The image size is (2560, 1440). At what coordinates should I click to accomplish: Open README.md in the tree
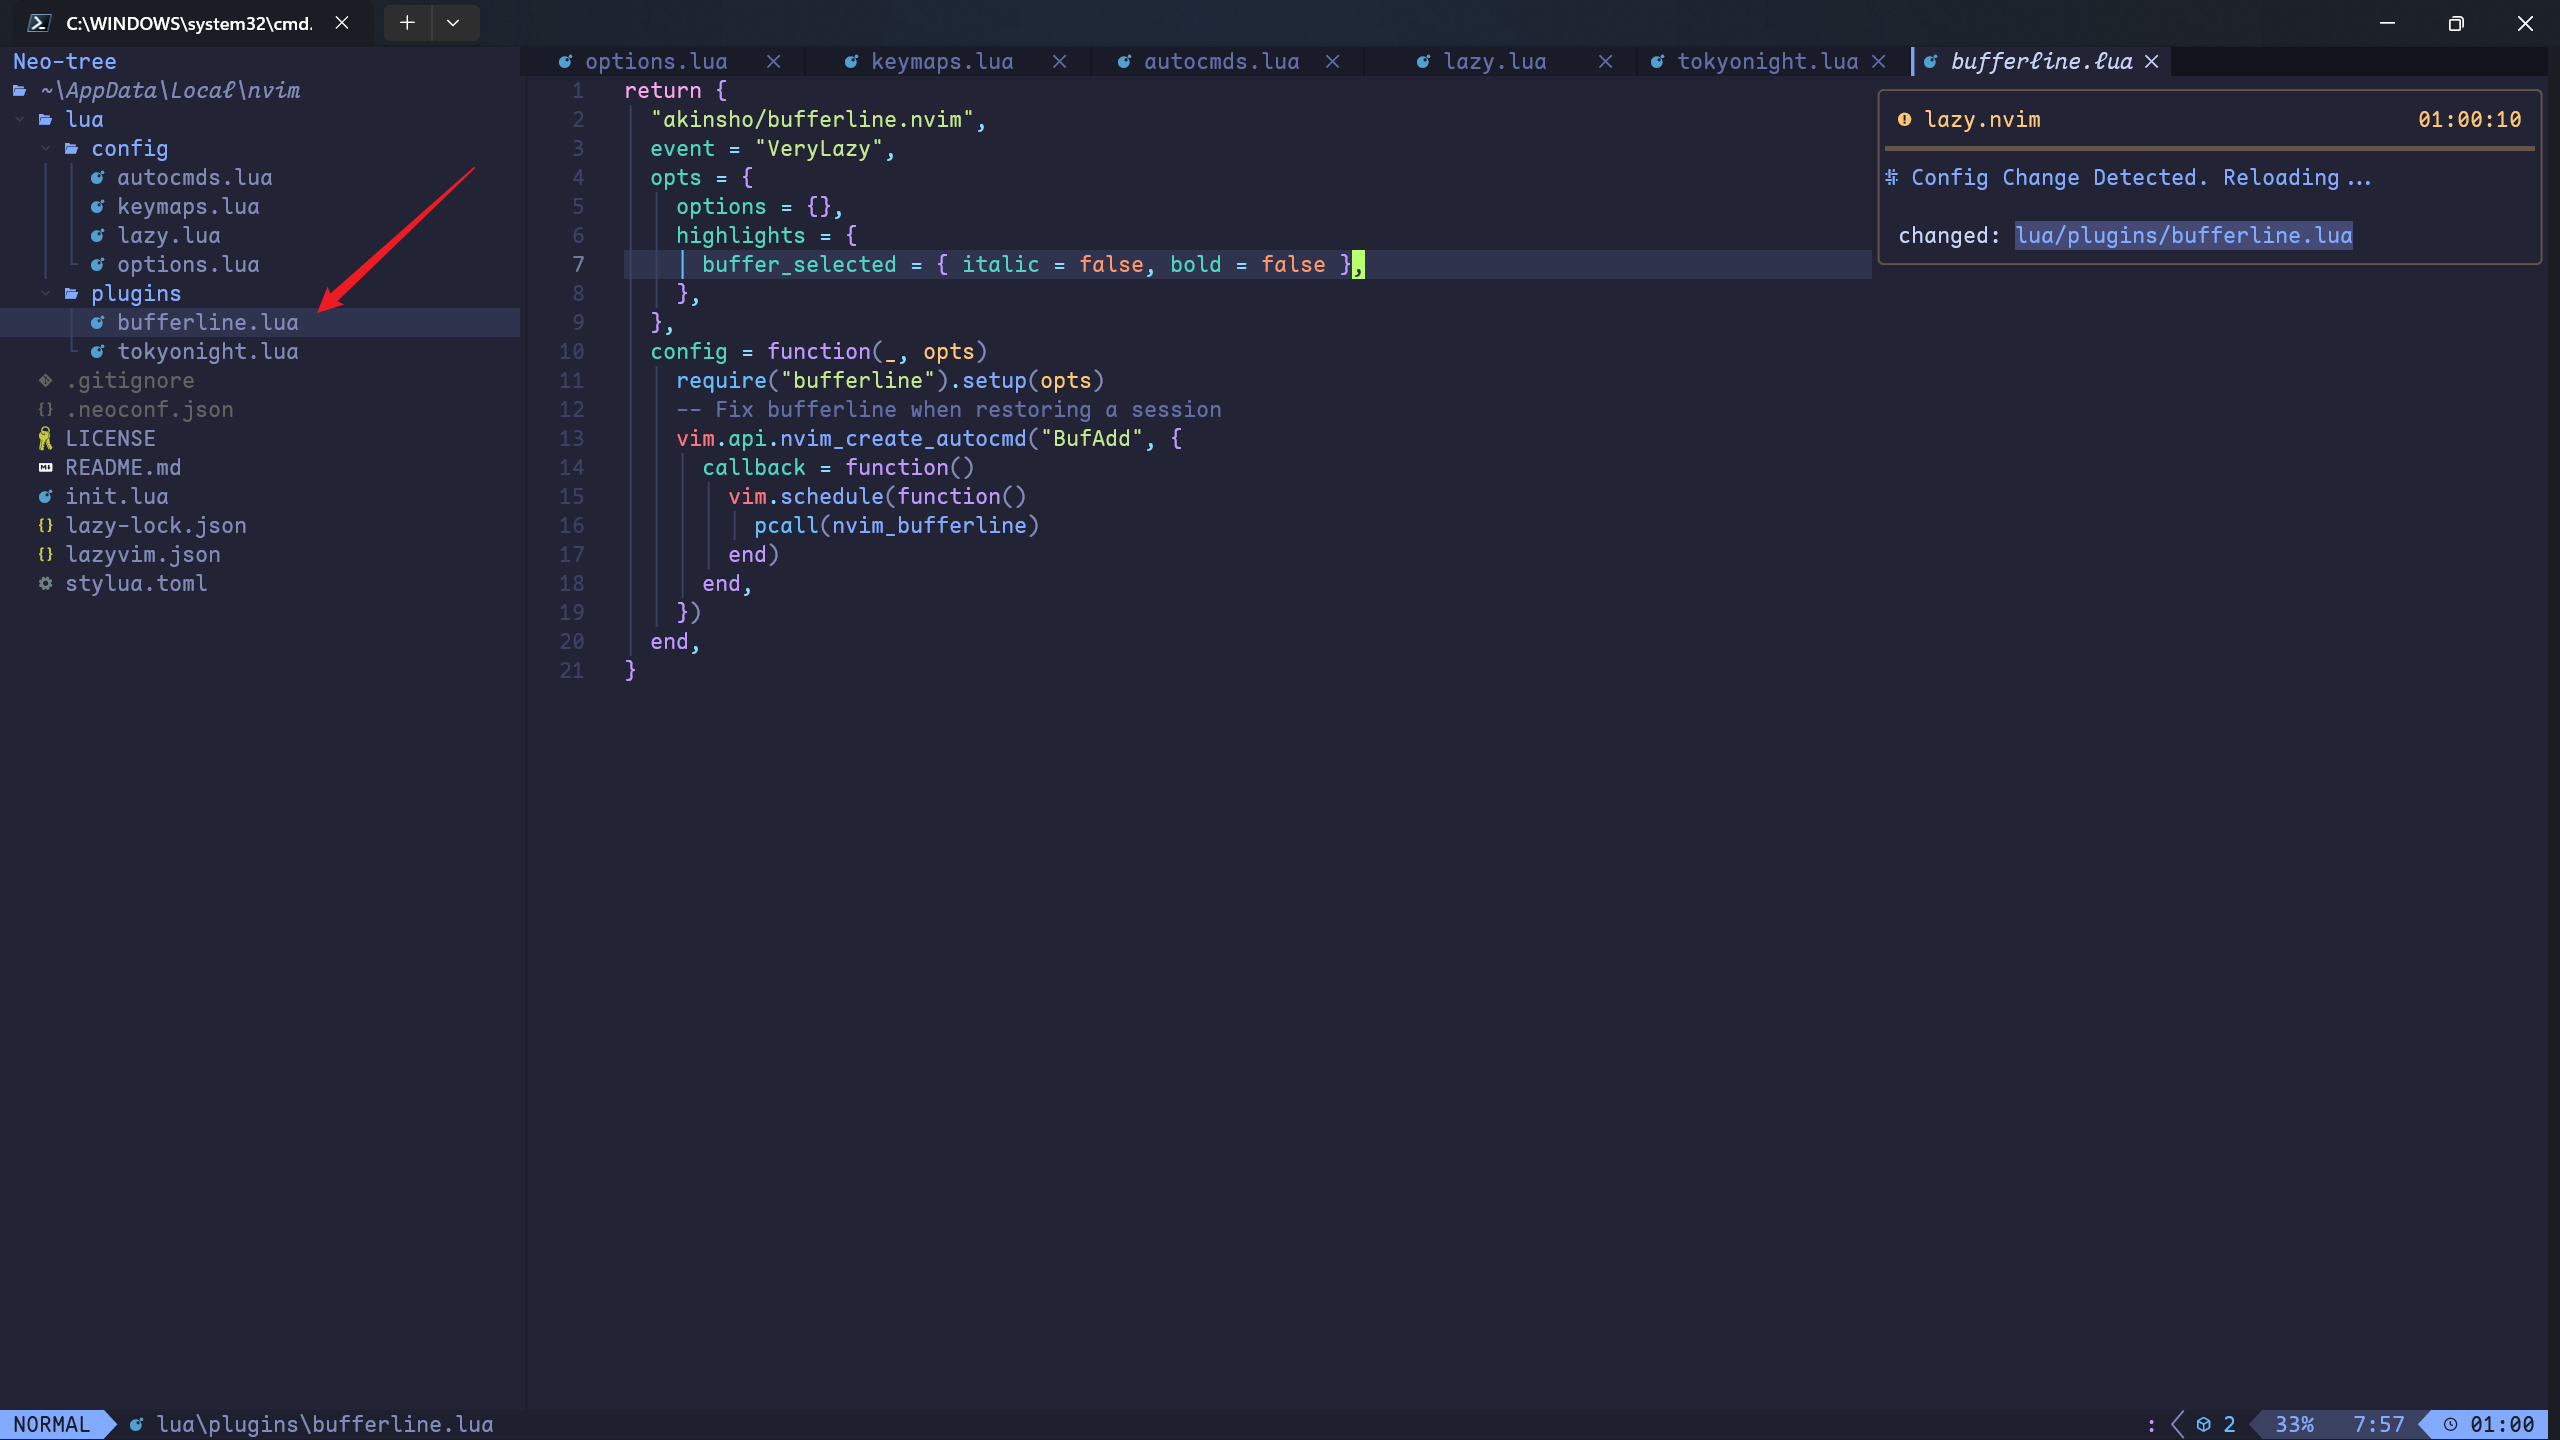(123, 468)
